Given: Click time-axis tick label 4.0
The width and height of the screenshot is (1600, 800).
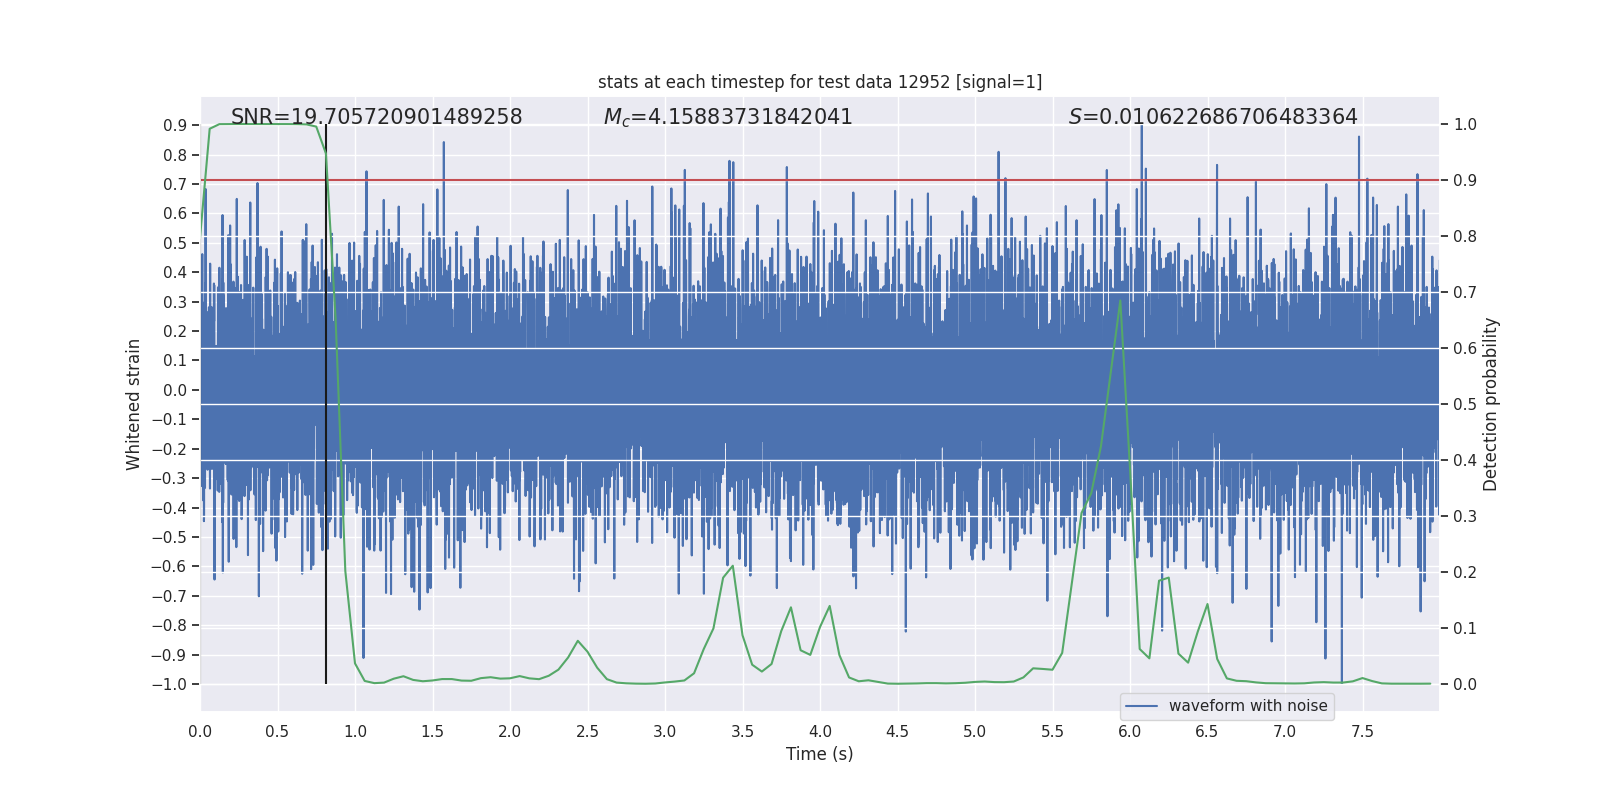Looking at the screenshot, I should 820,731.
